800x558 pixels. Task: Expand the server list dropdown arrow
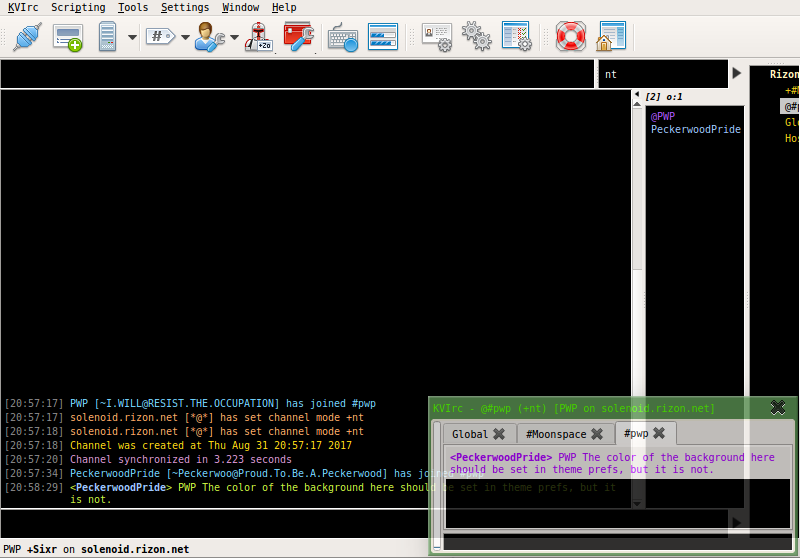[132, 38]
